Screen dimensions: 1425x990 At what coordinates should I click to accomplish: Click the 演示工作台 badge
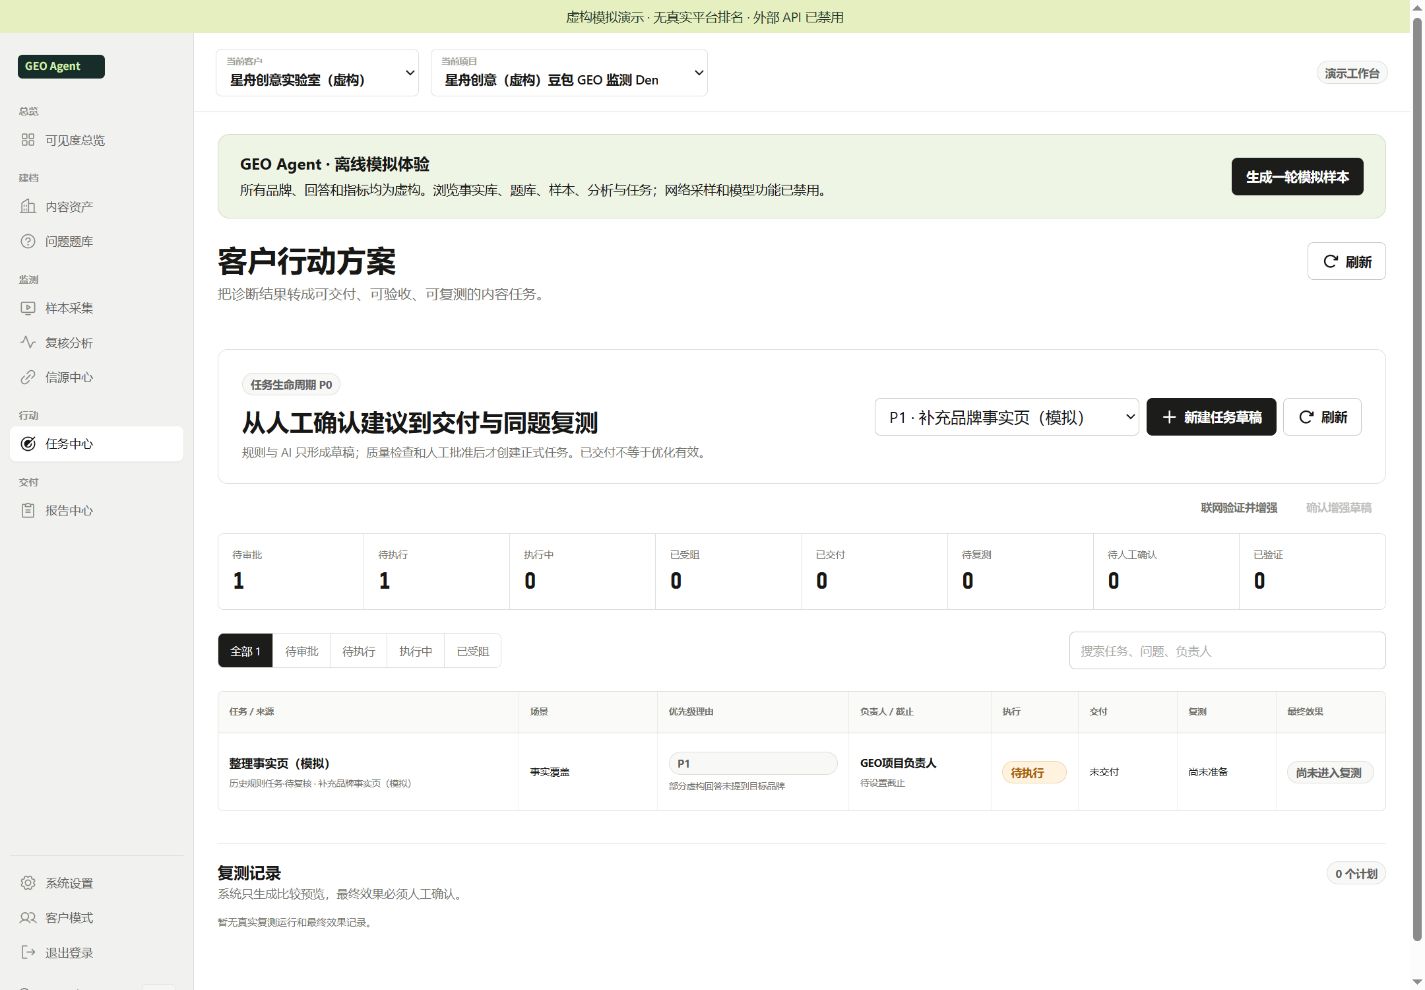click(1352, 73)
